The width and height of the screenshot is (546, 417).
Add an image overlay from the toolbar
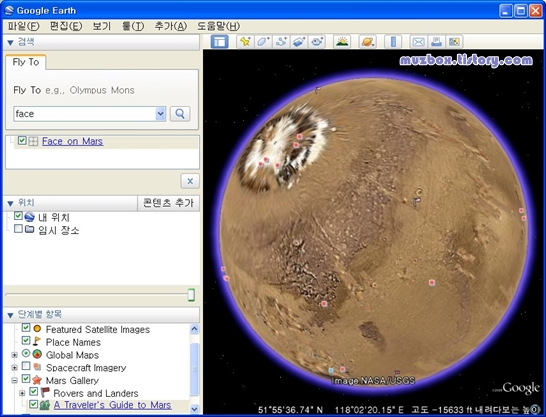click(x=299, y=42)
